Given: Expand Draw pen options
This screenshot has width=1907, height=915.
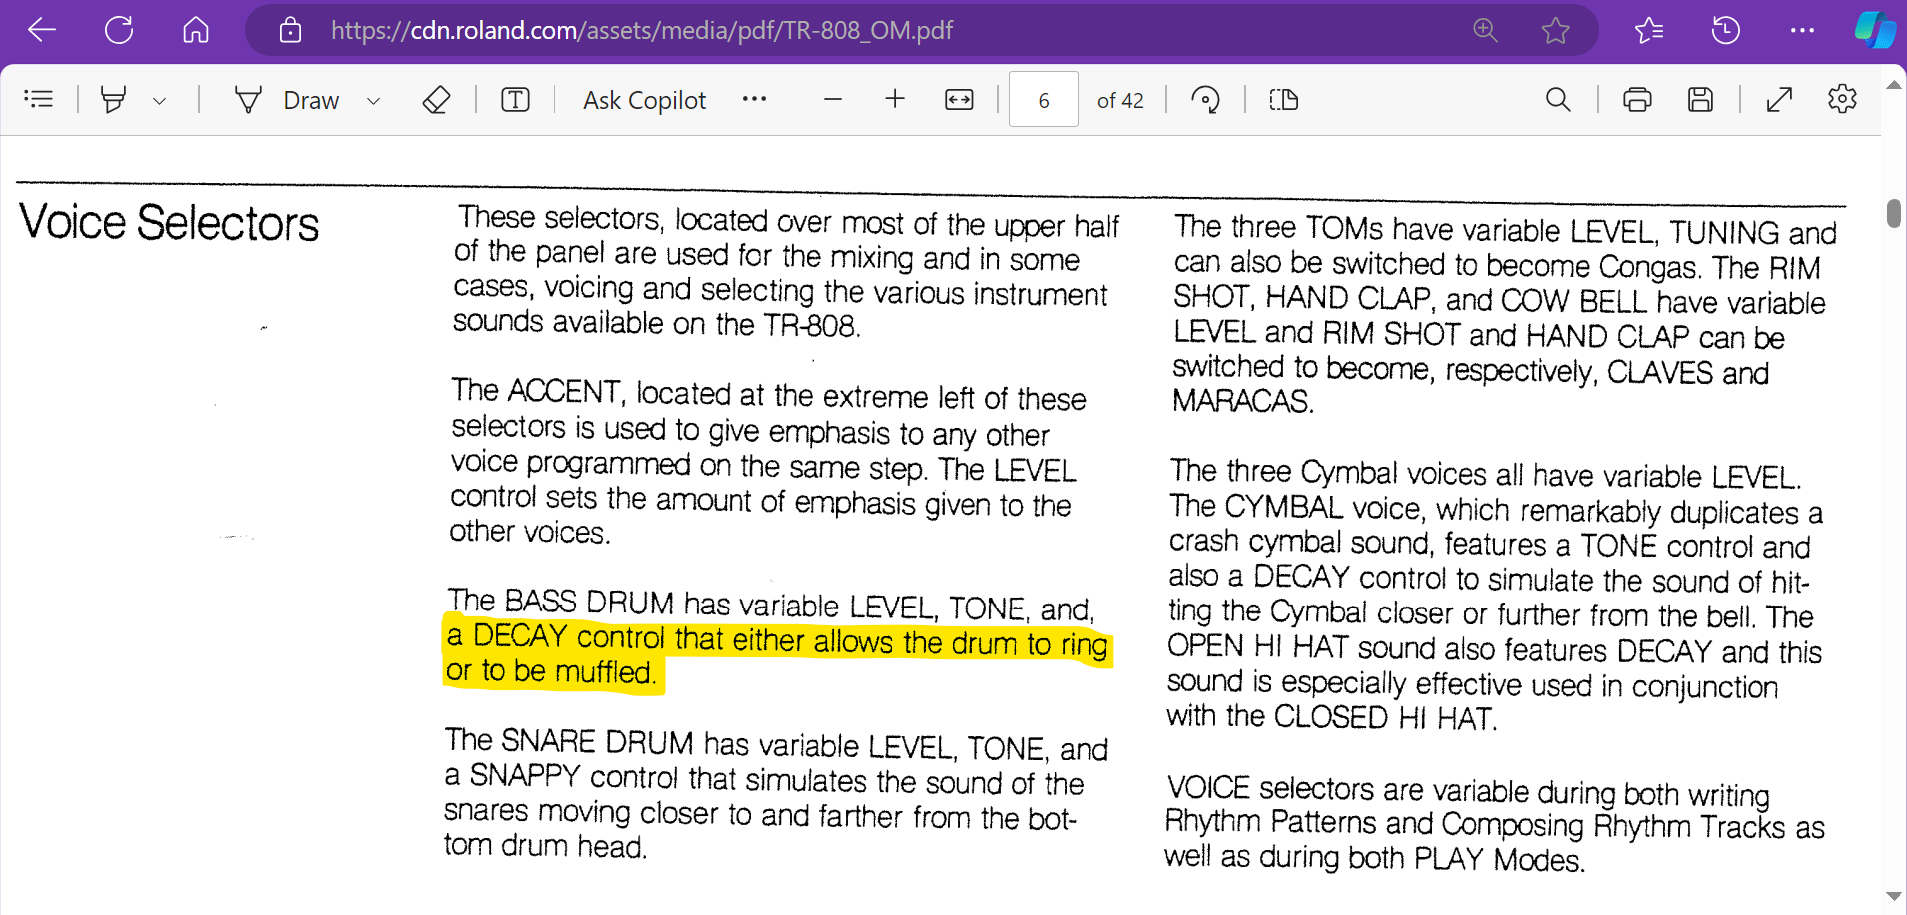Looking at the screenshot, I should point(373,100).
